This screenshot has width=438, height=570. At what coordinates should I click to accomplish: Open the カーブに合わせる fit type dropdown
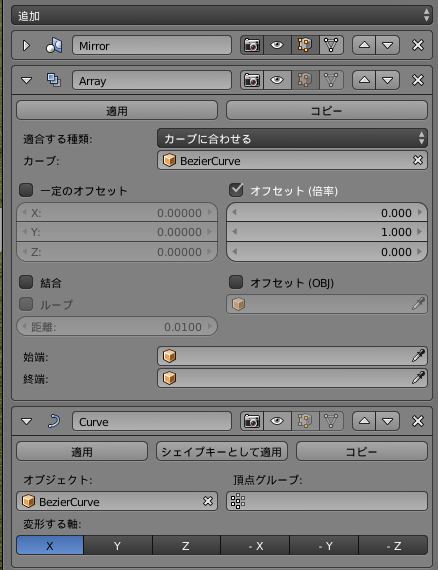[x=292, y=139]
